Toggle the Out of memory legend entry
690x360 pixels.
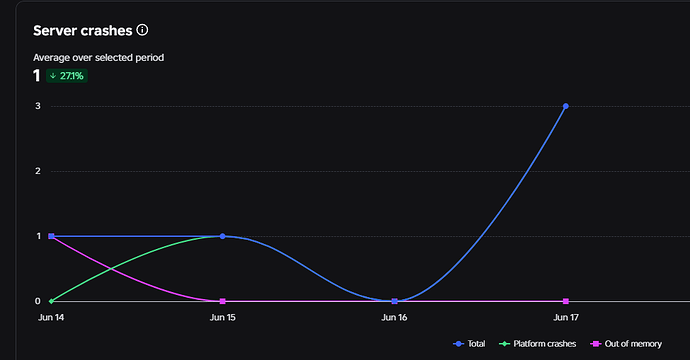tap(626, 344)
